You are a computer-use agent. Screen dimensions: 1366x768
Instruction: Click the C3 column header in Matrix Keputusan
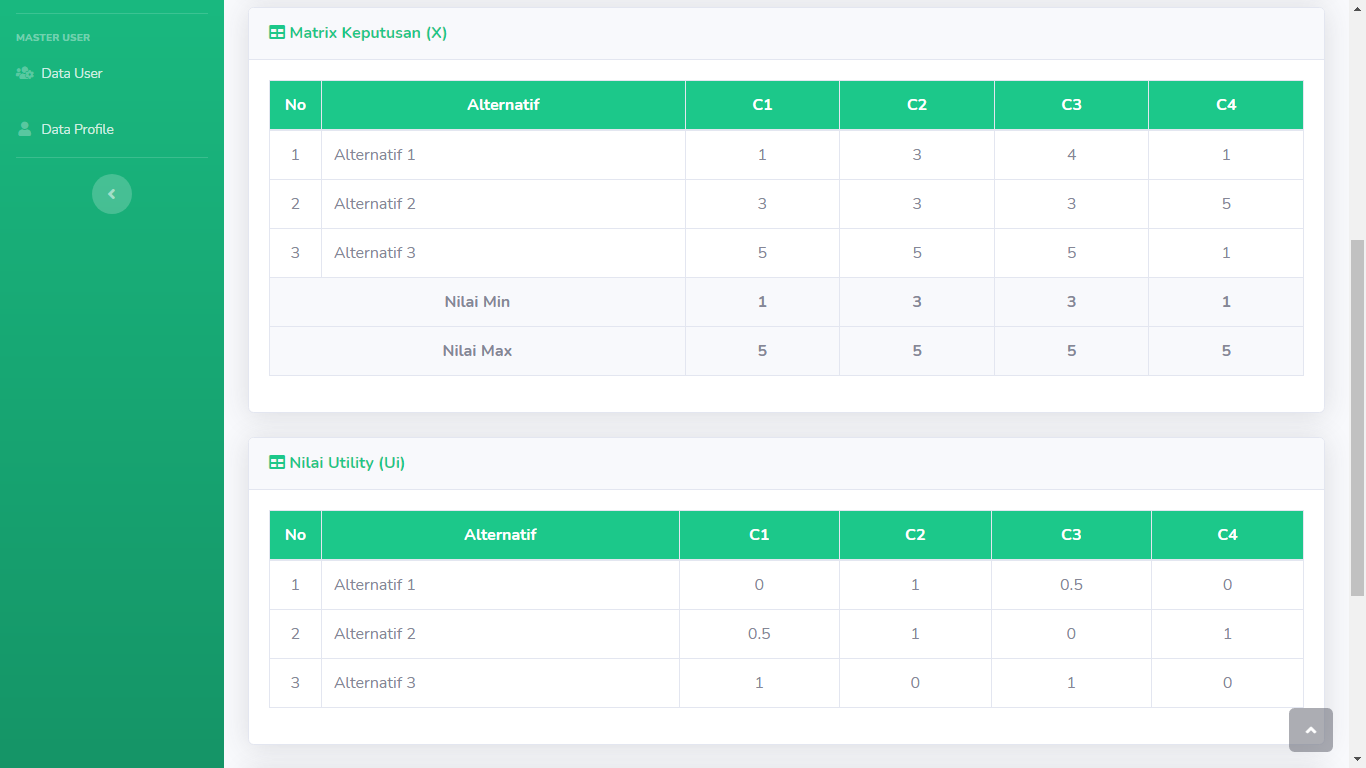[x=1071, y=105]
